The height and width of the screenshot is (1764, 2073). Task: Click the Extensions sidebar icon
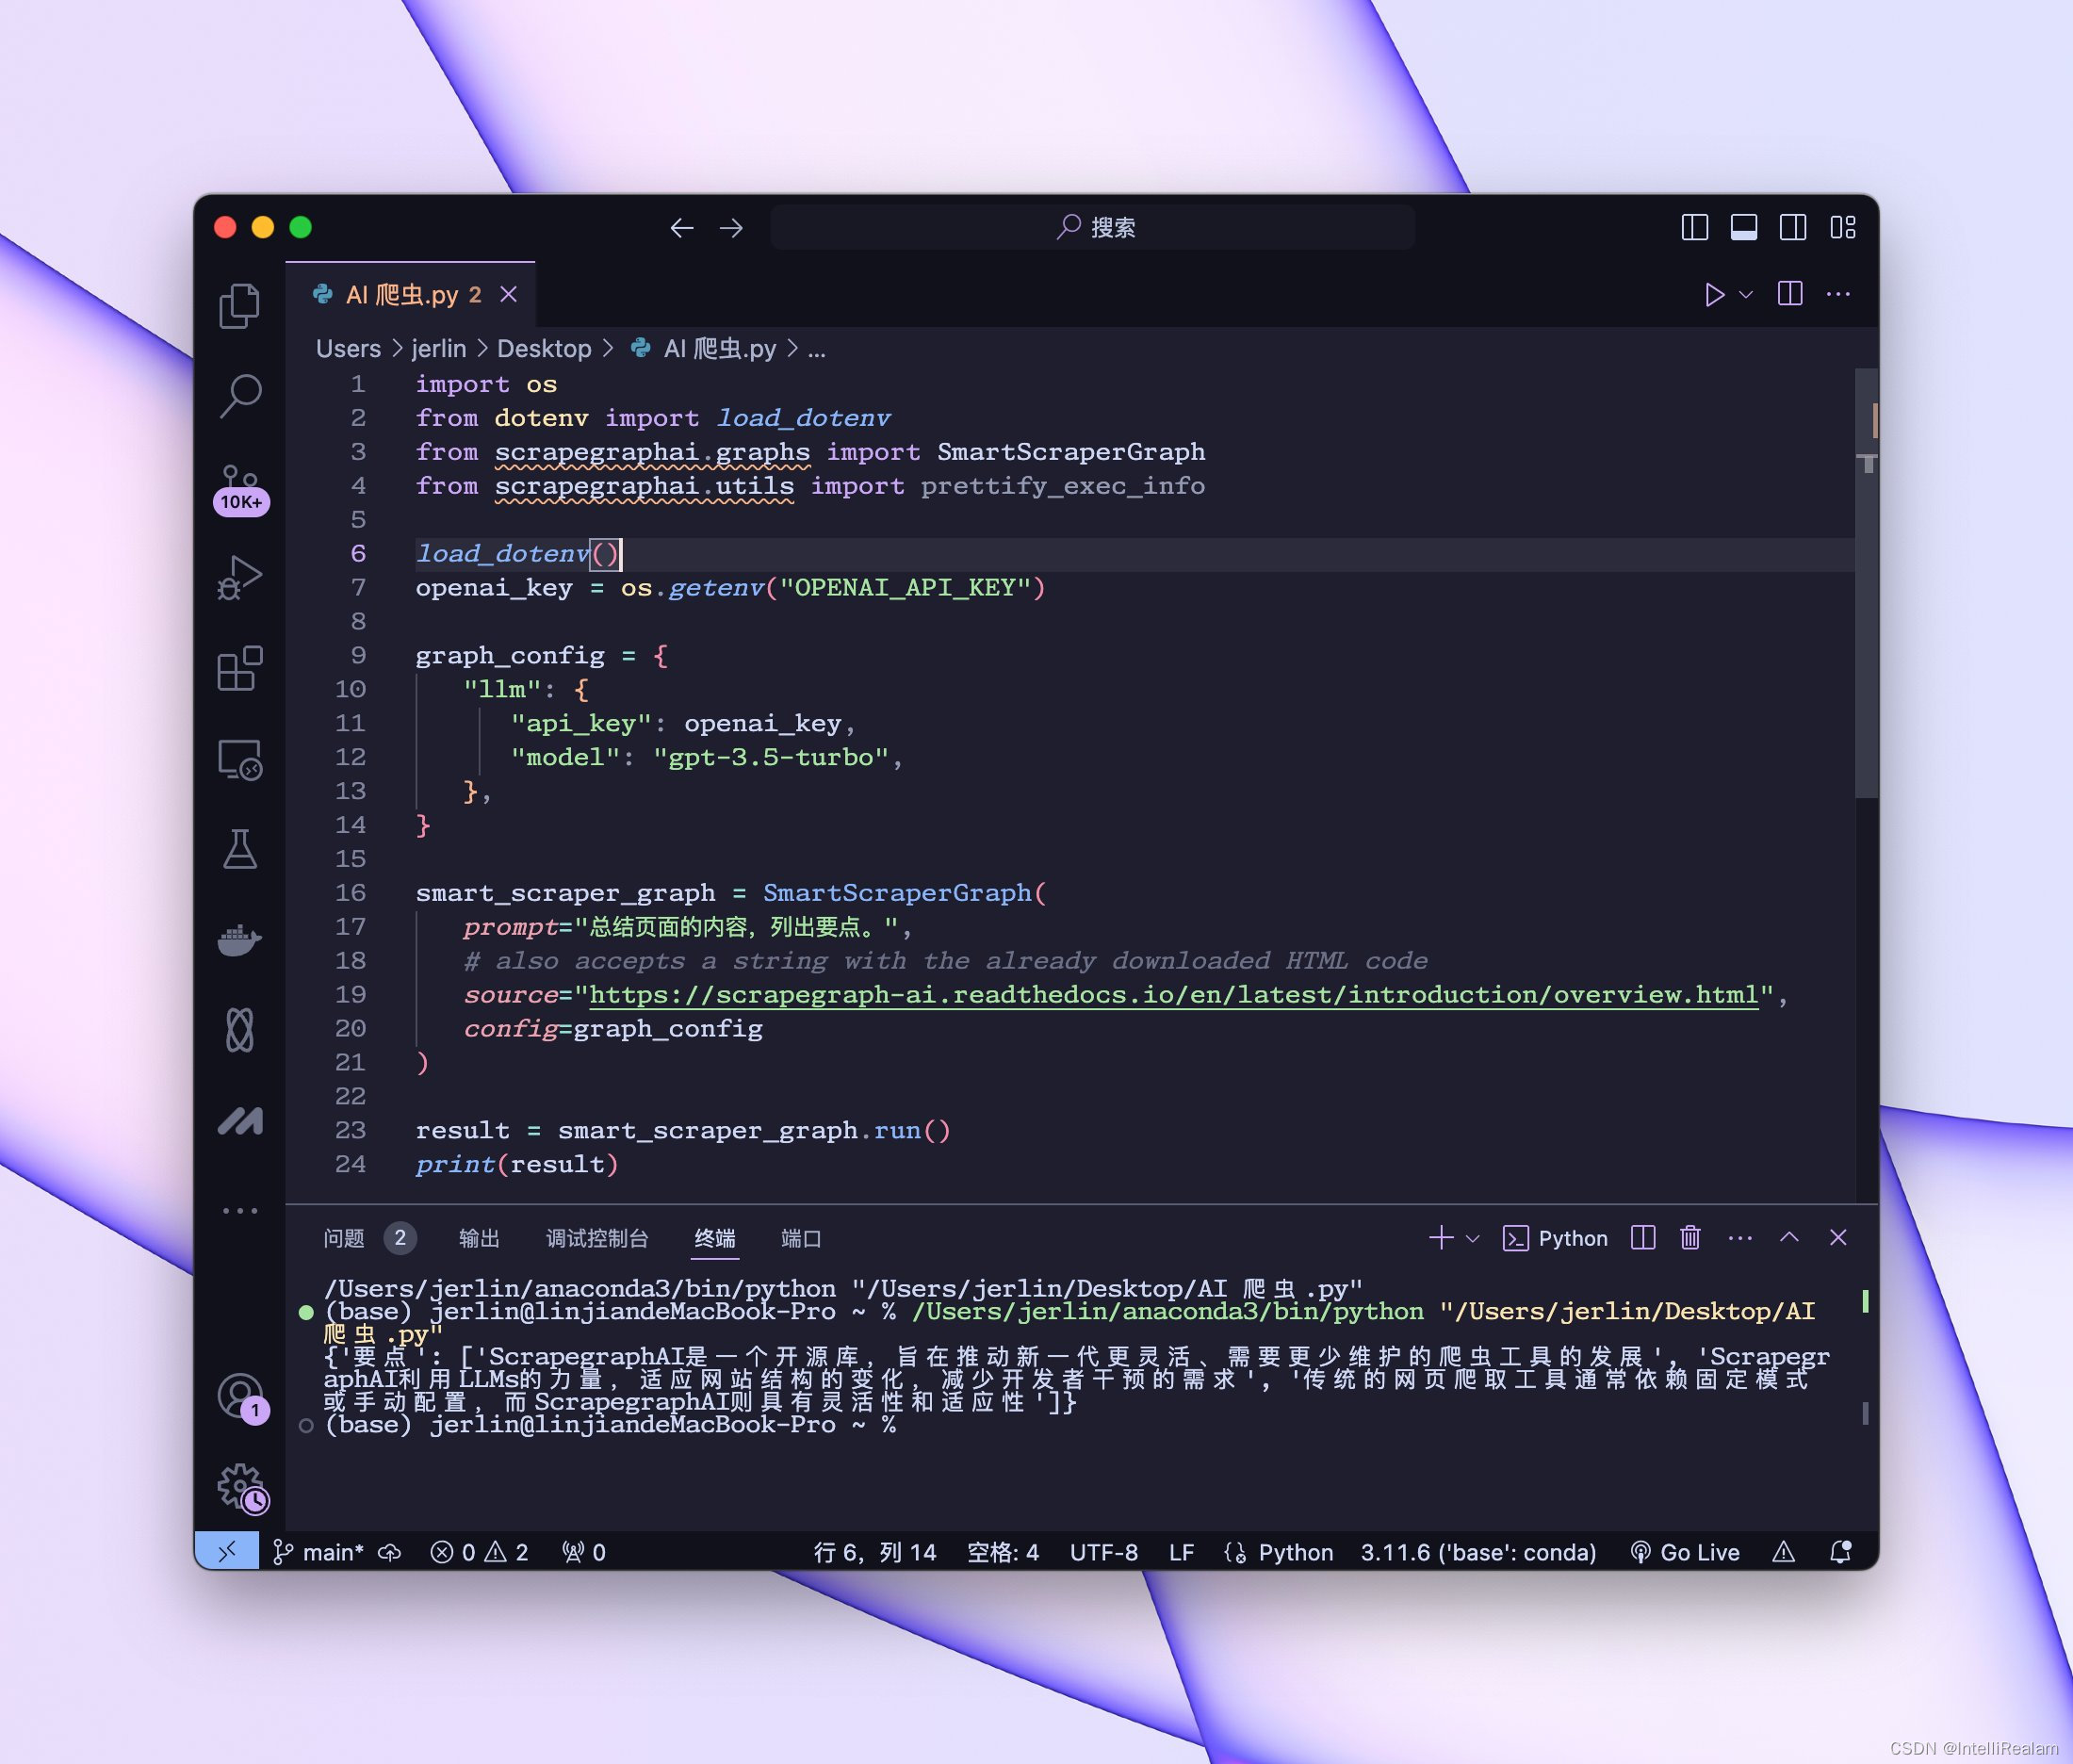click(x=241, y=672)
